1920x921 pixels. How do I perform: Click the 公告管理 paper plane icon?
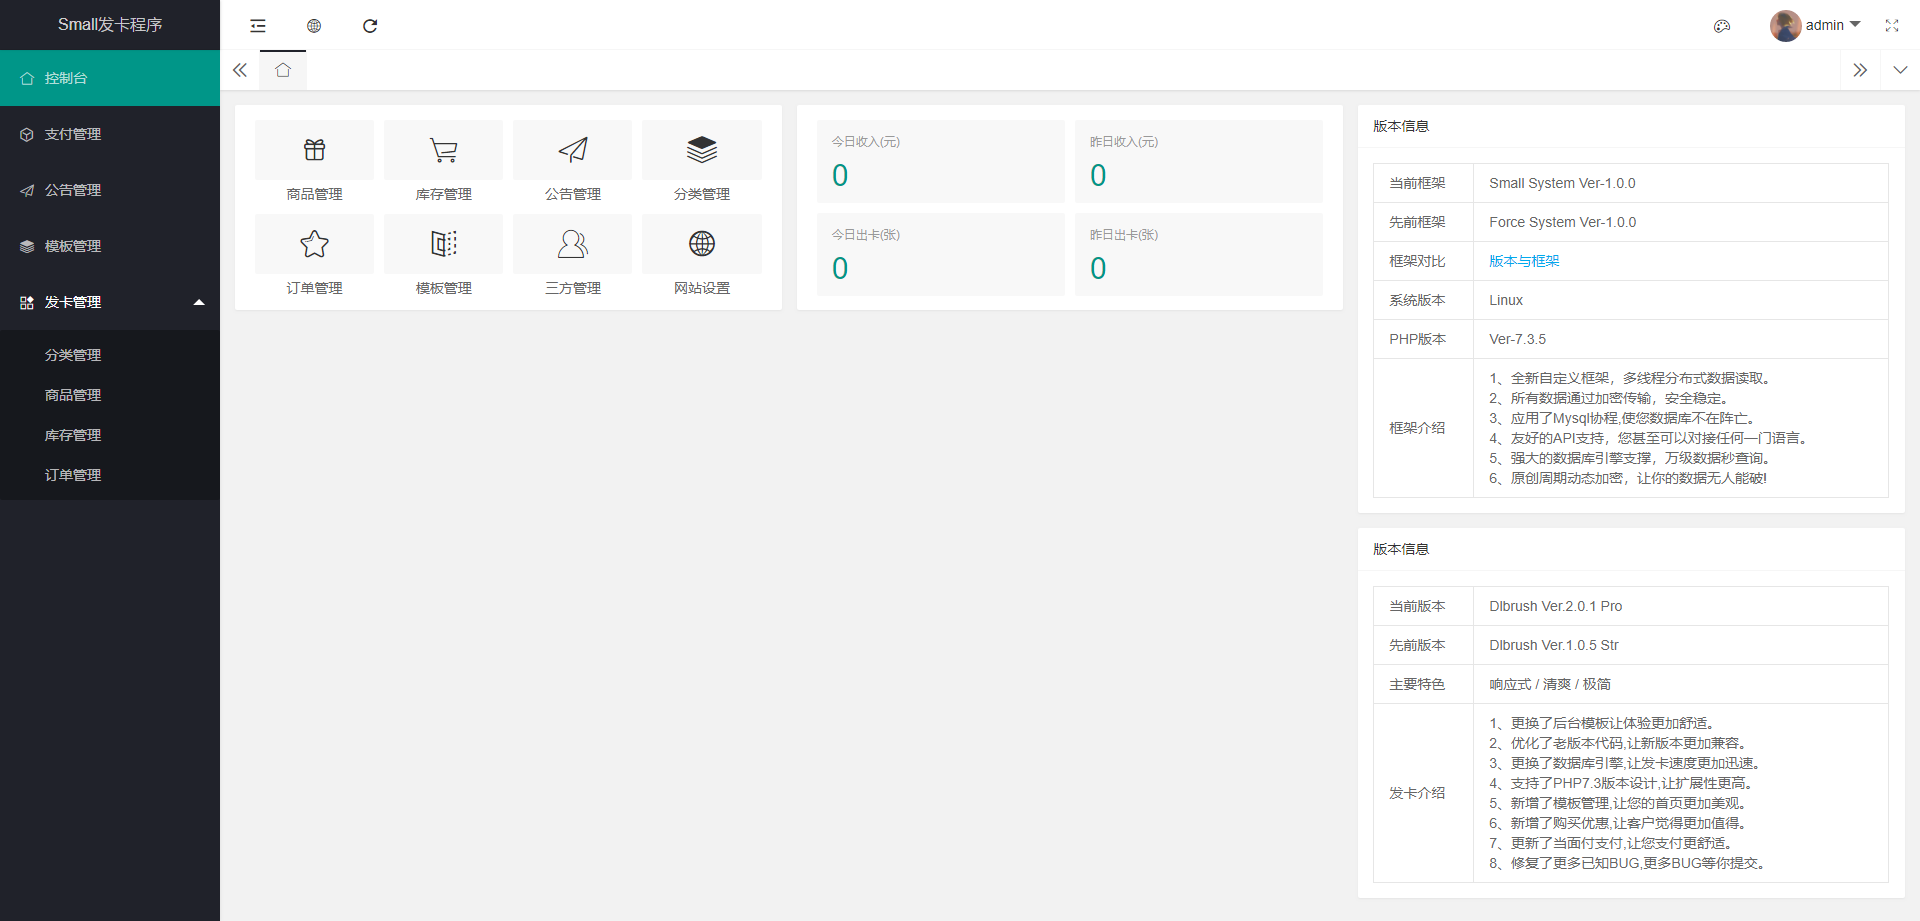pos(572,149)
